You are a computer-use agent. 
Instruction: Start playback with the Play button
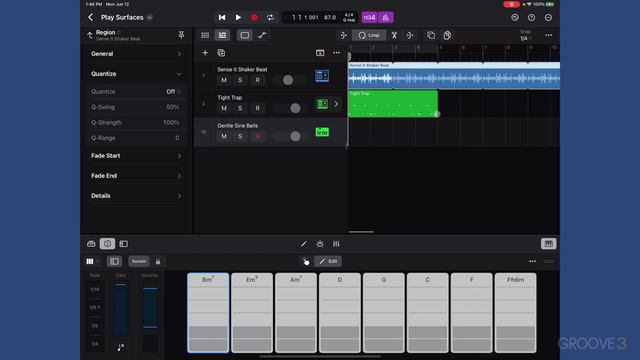(238, 18)
